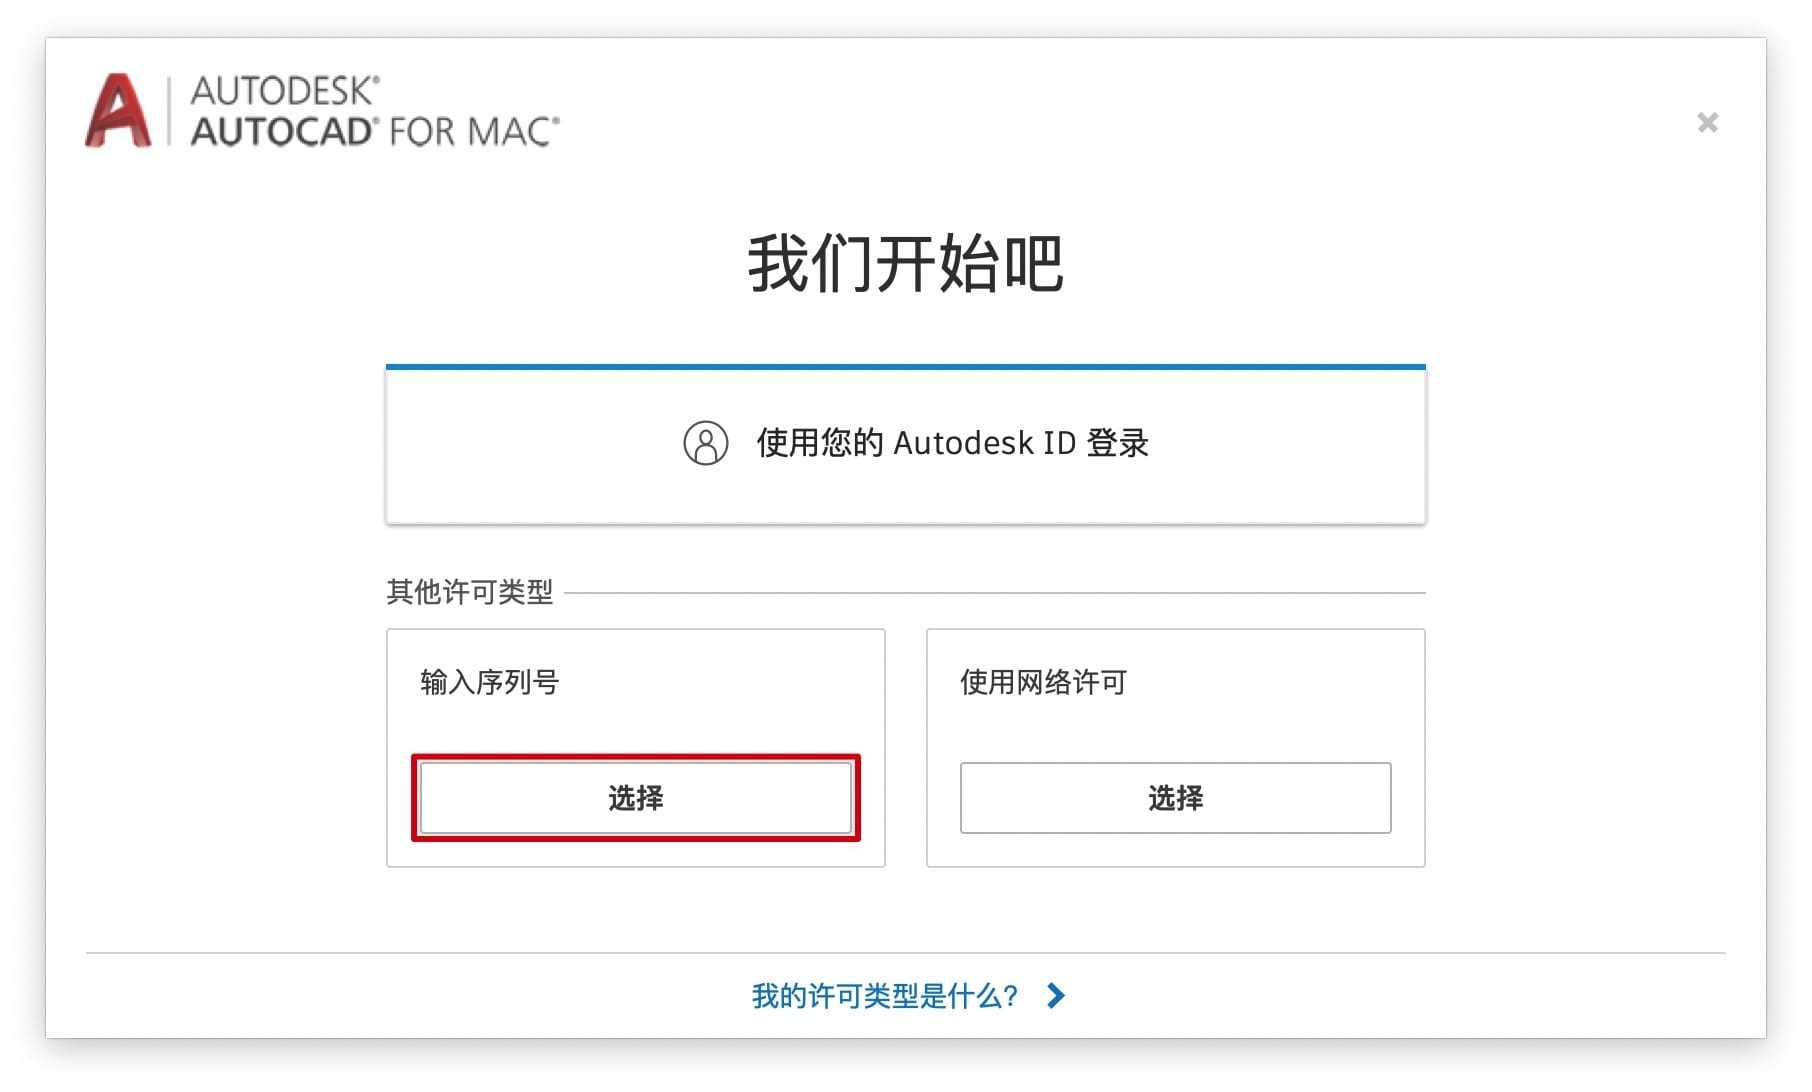Click the user profile icon
The height and width of the screenshot is (1092, 1812).
(705, 443)
